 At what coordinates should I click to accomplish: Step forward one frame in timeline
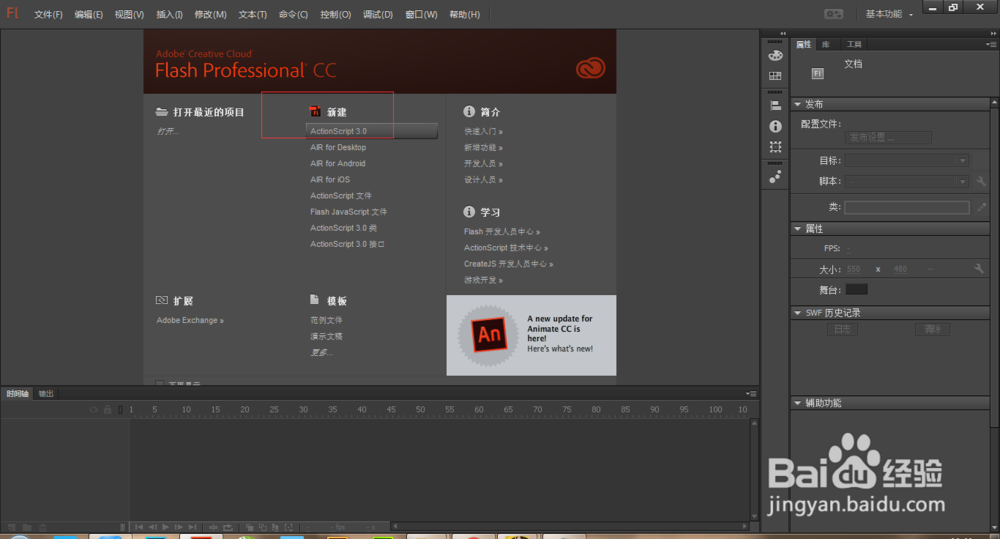pos(179,527)
